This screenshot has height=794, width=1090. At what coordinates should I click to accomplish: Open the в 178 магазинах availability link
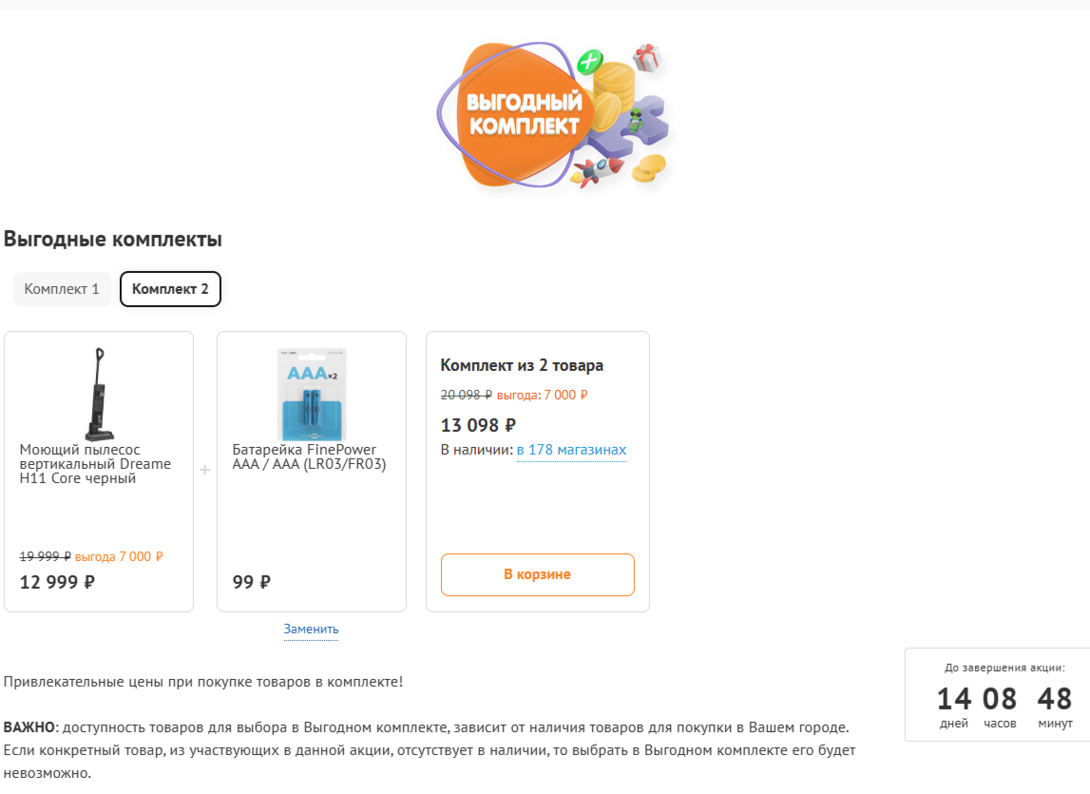pyautogui.click(x=571, y=450)
